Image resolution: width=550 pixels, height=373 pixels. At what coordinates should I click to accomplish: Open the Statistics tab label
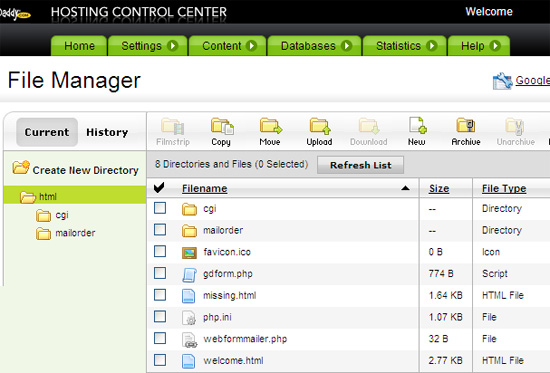pos(398,46)
